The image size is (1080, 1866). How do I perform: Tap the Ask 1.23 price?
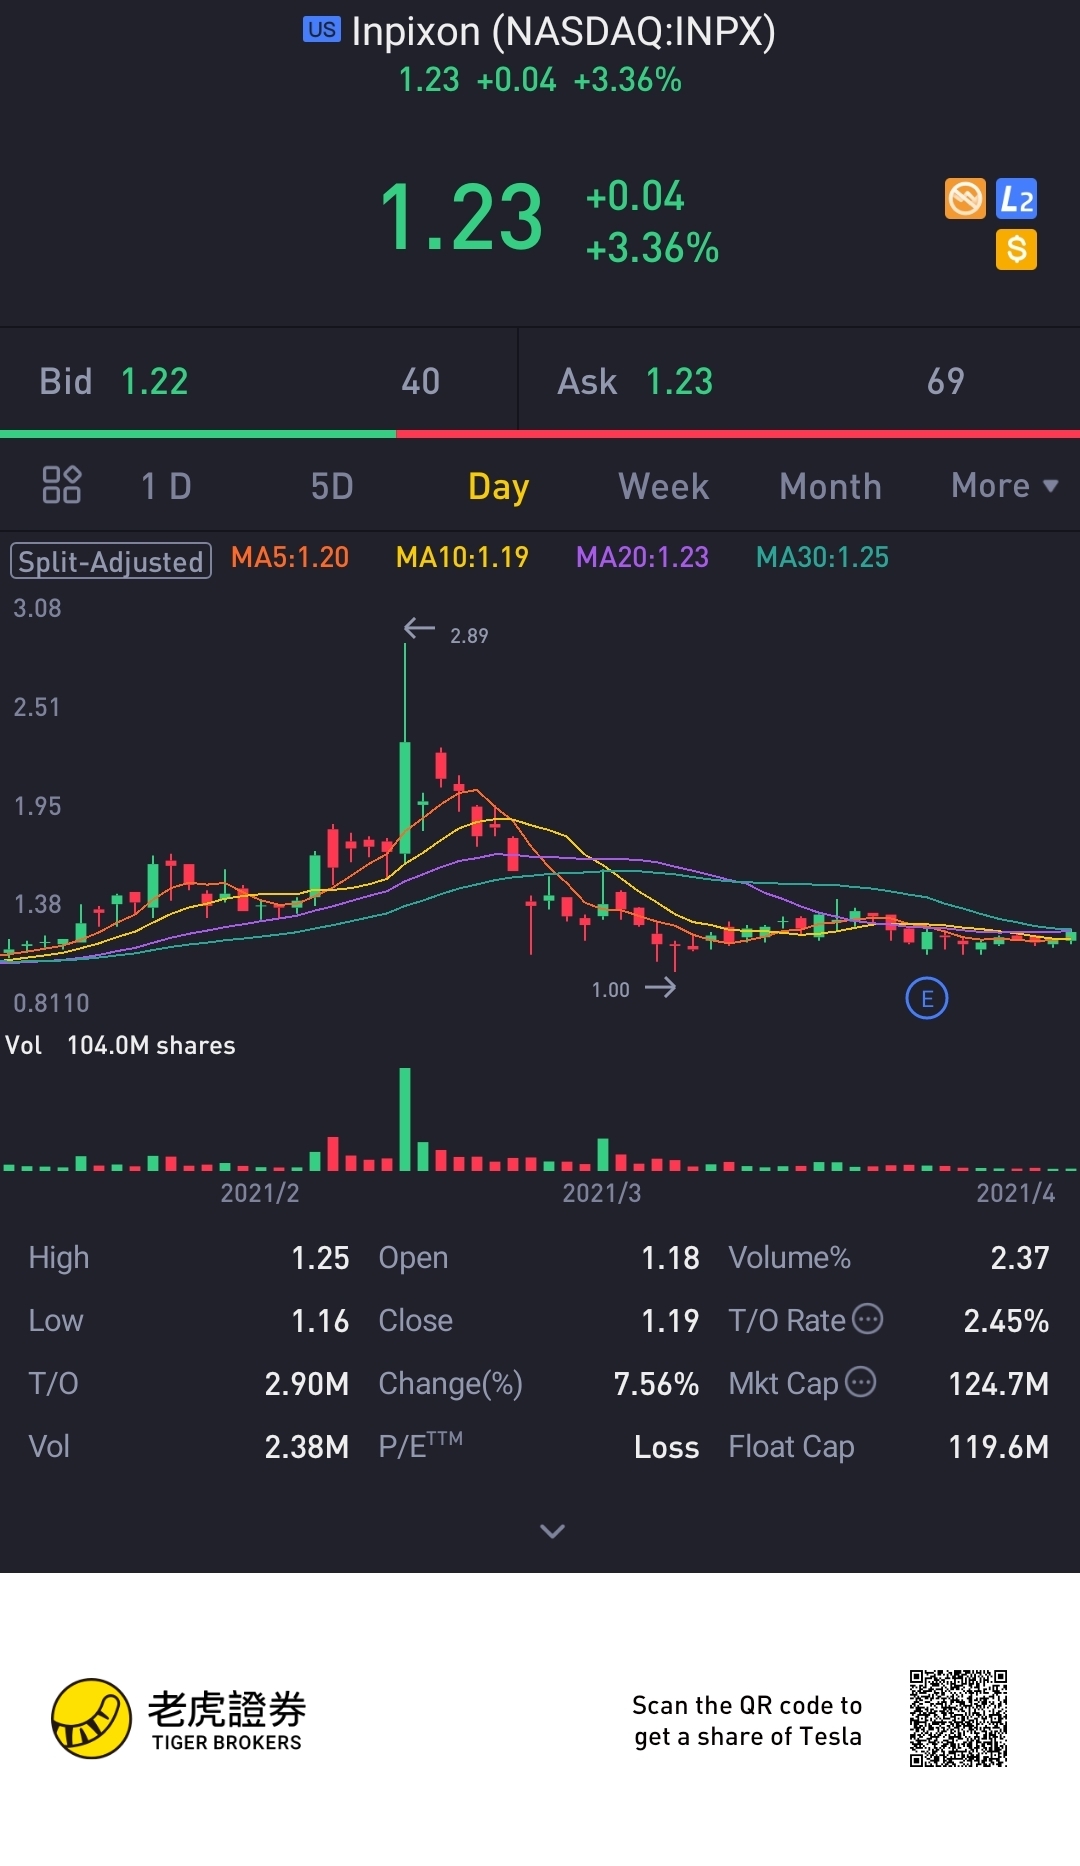pos(679,381)
